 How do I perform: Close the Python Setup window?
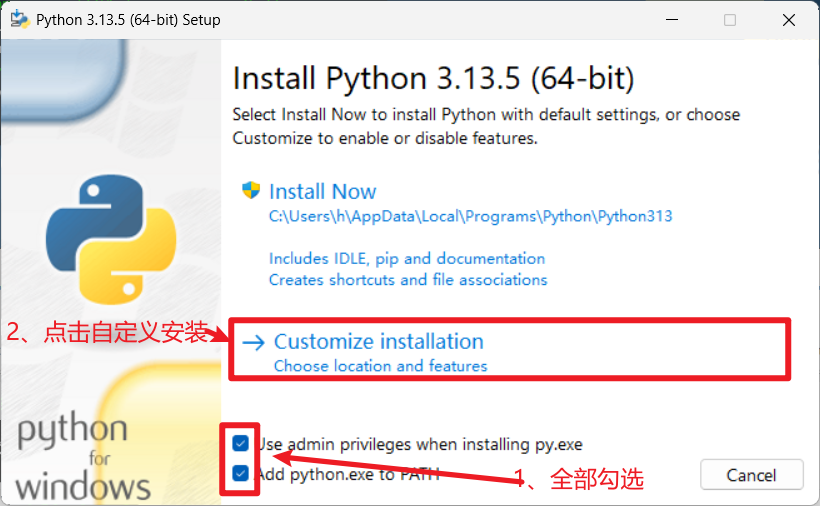[789, 20]
